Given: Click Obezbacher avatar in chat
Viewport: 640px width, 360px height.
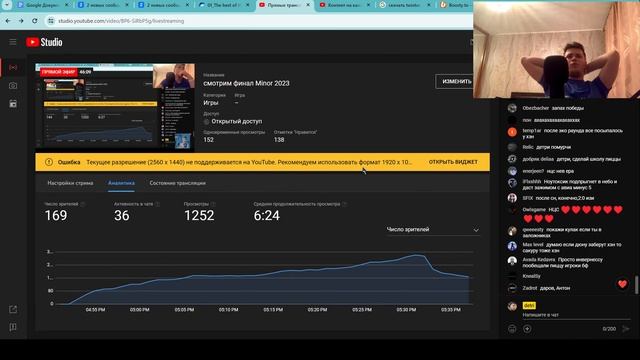Looking at the screenshot, I should point(512,108).
